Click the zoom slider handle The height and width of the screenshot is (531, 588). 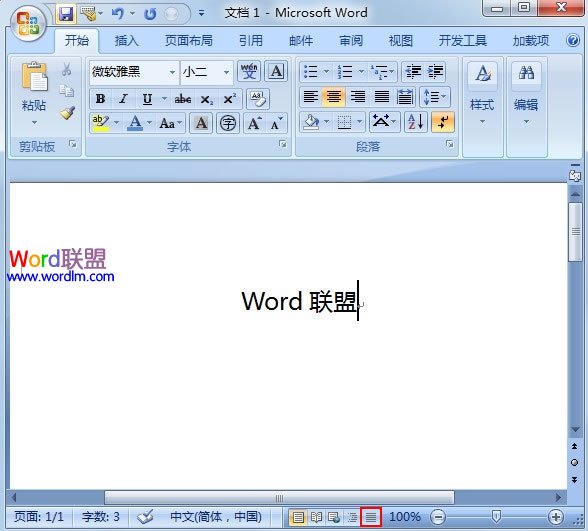tap(496, 517)
